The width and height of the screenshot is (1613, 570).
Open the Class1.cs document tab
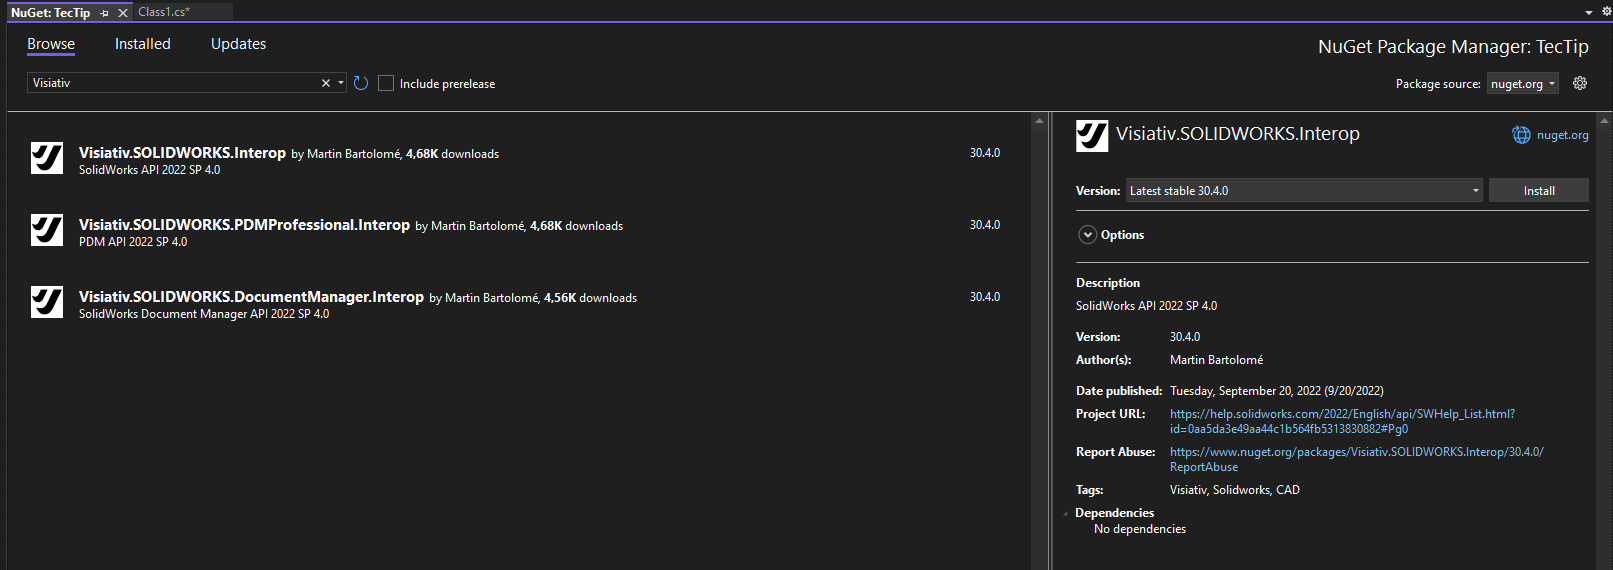[164, 12]
